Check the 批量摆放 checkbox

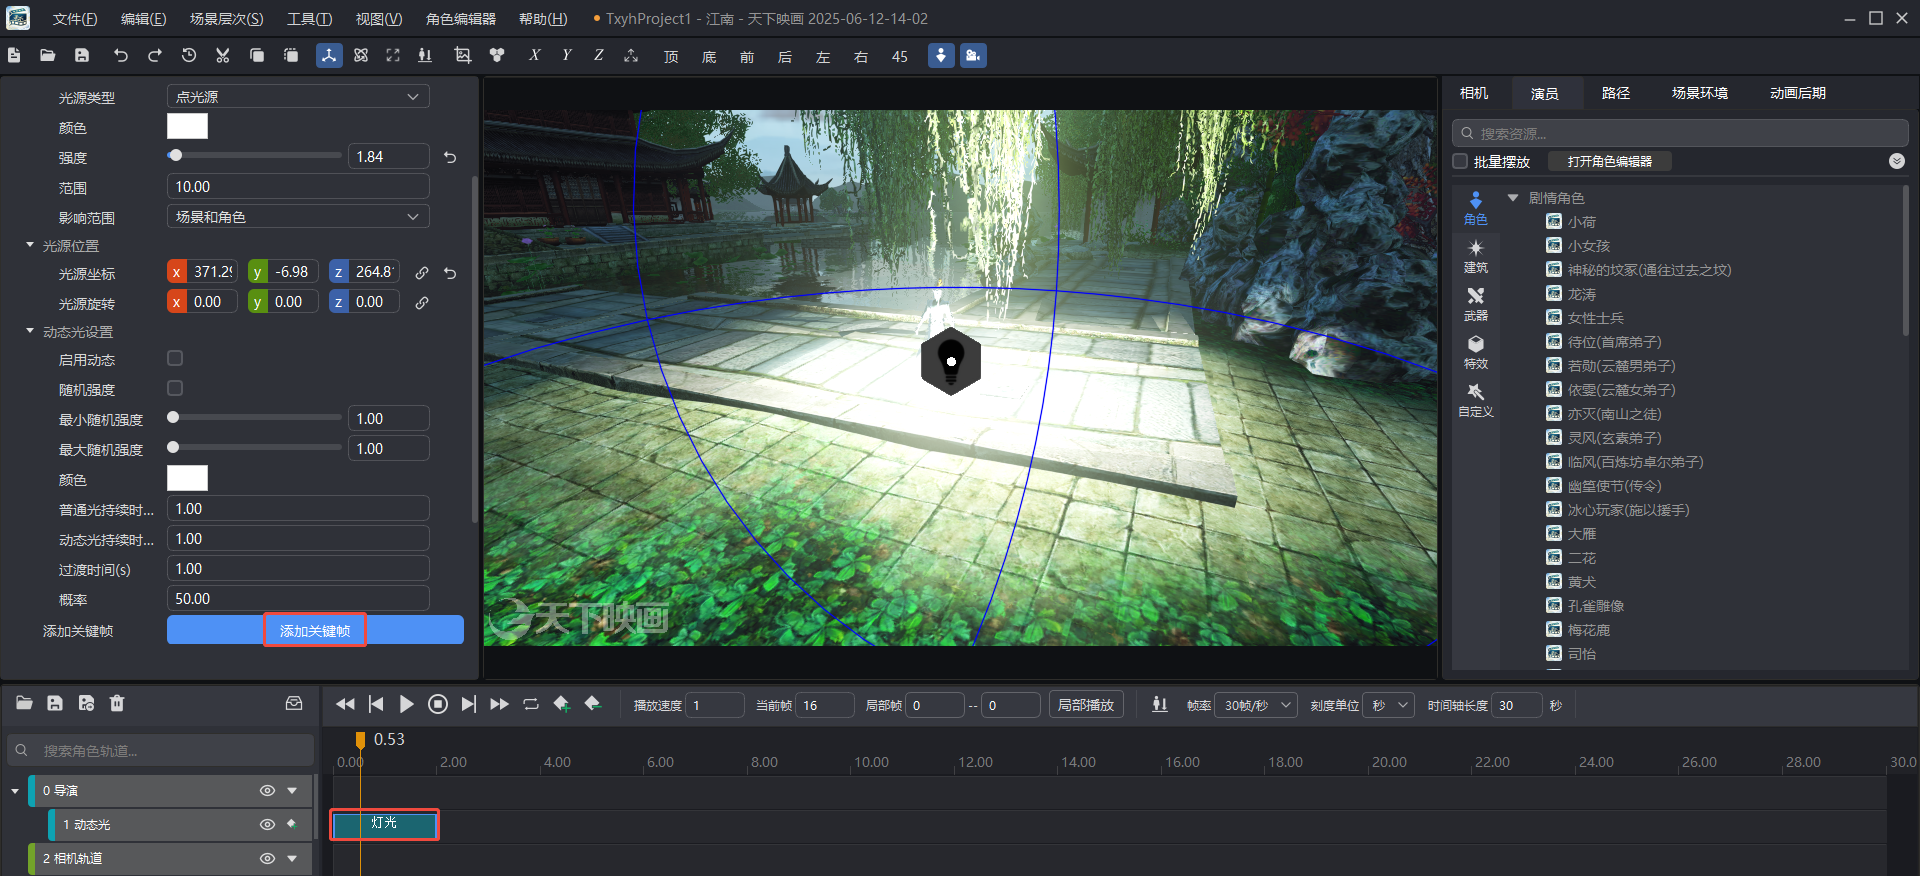1461,161
